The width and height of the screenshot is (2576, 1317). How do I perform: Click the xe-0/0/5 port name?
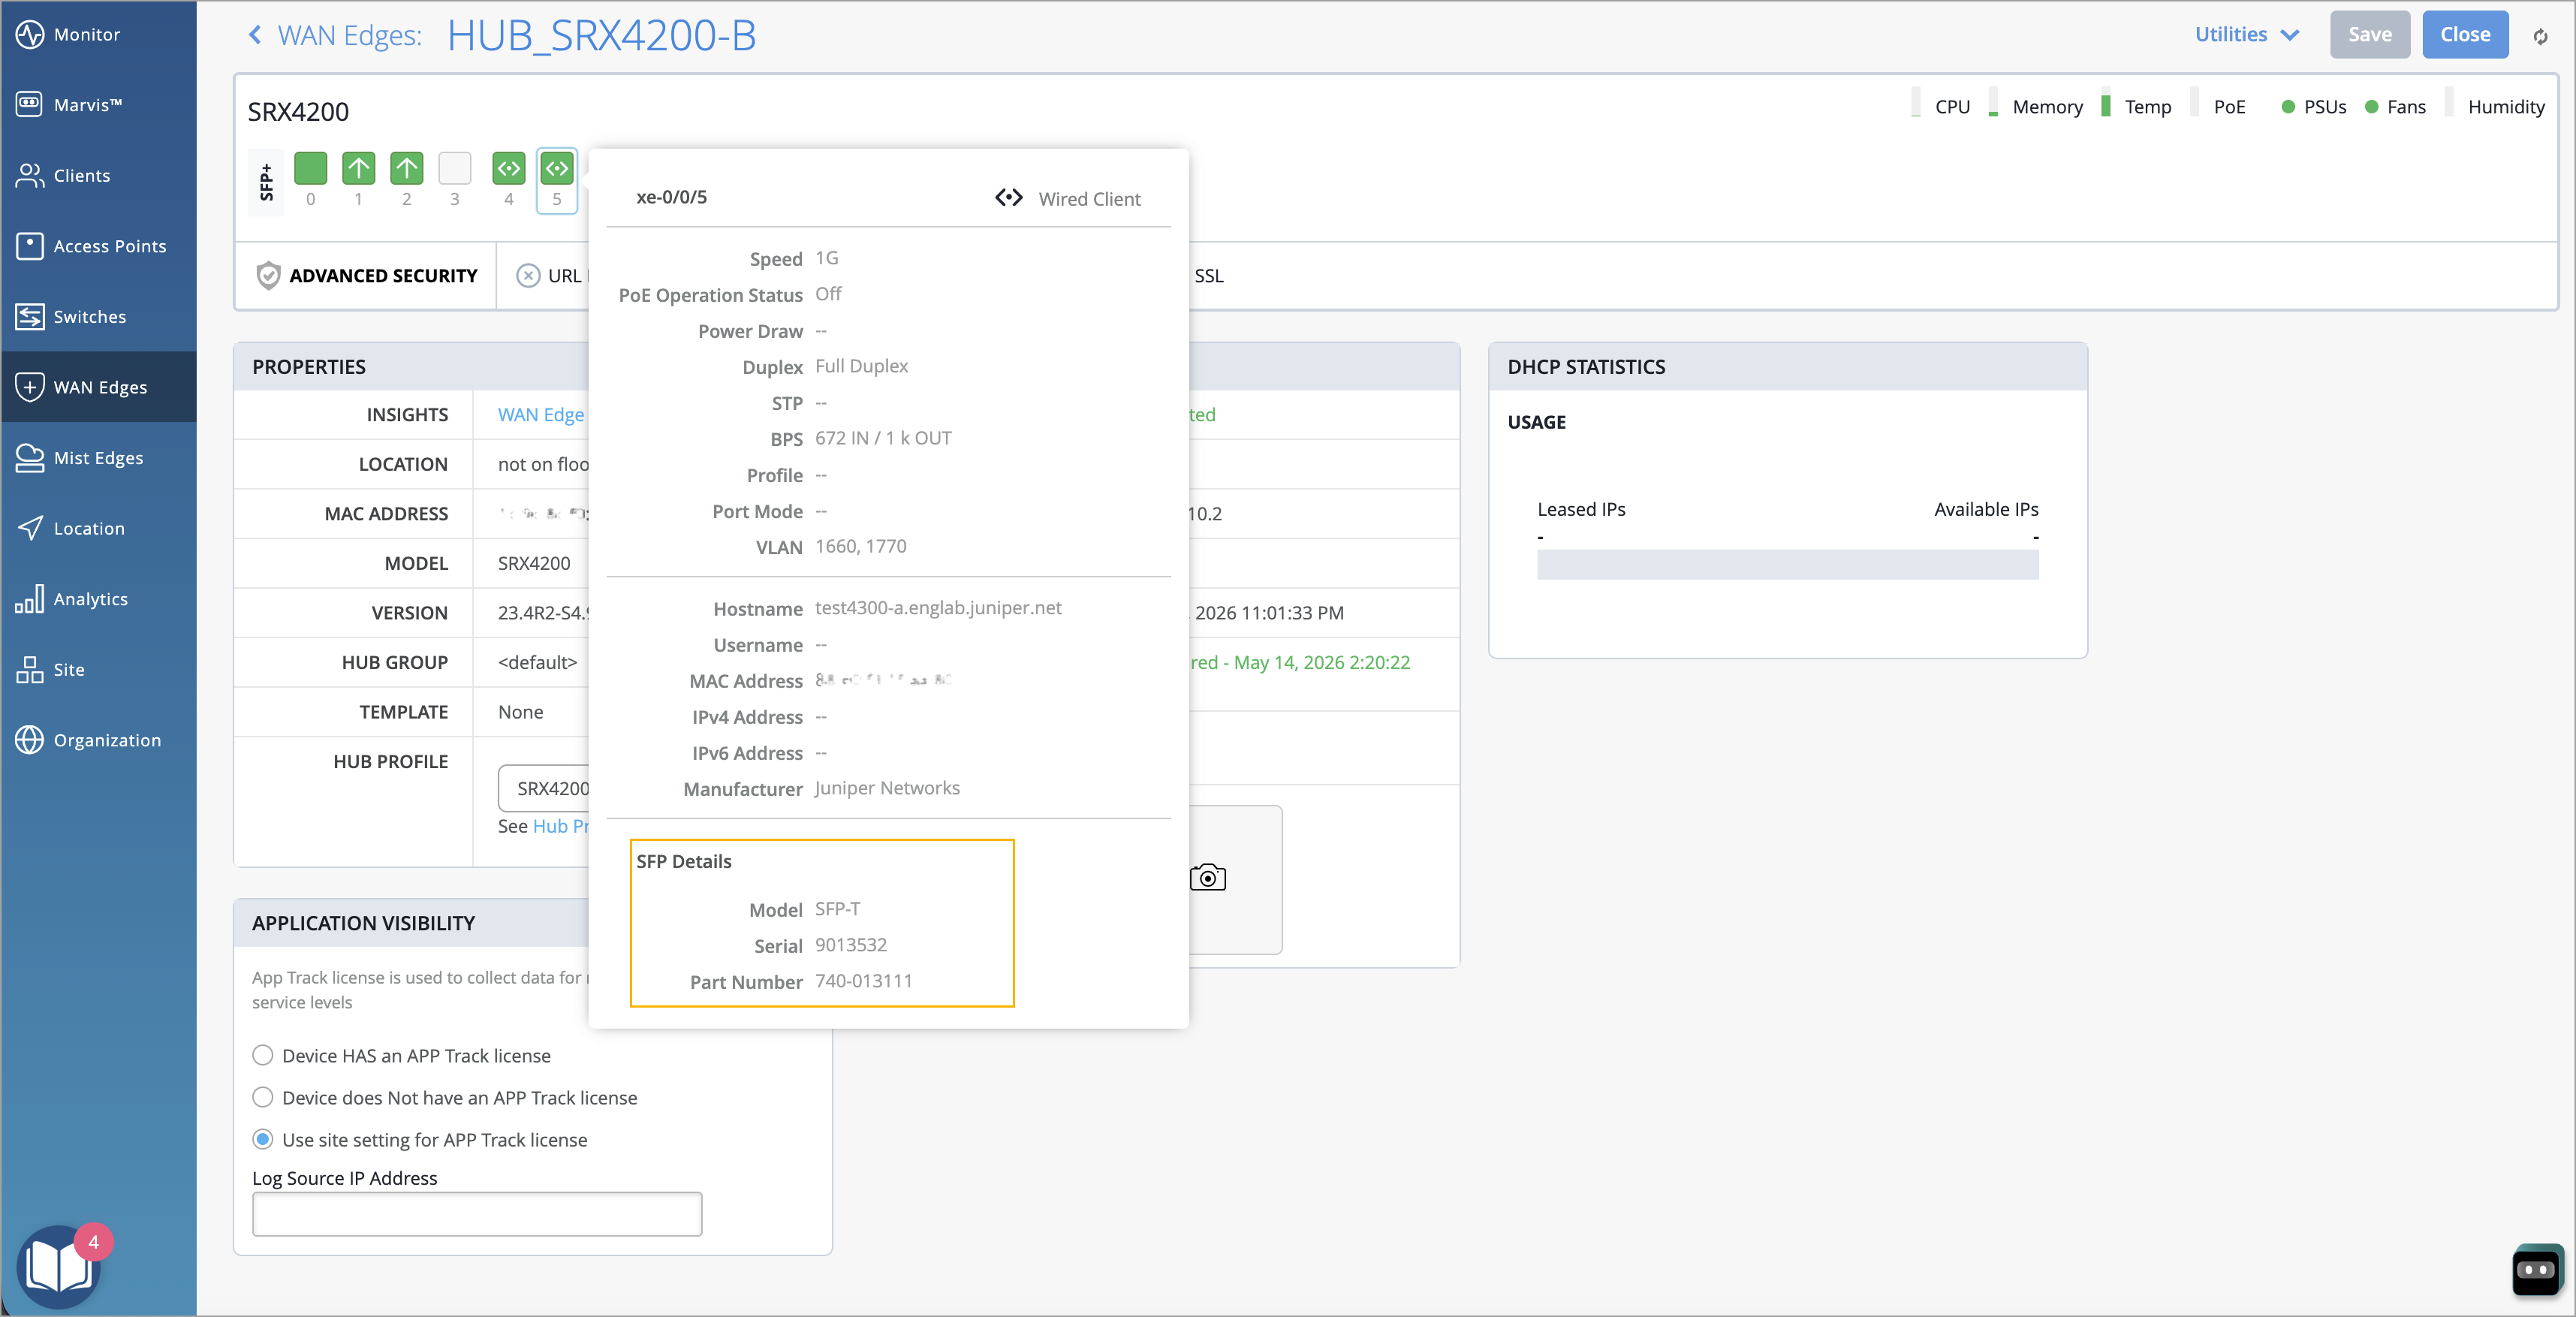click(671, 197)
